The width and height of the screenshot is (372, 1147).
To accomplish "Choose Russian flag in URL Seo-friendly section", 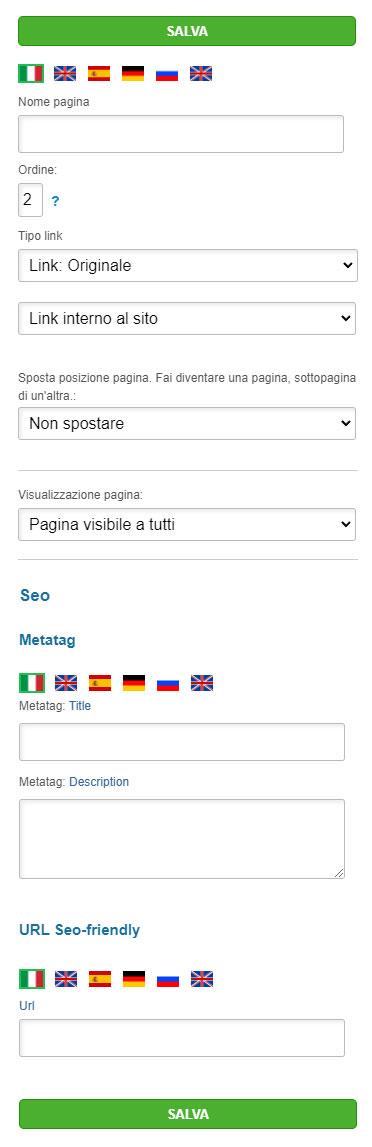I will click(x=168, y=979).
